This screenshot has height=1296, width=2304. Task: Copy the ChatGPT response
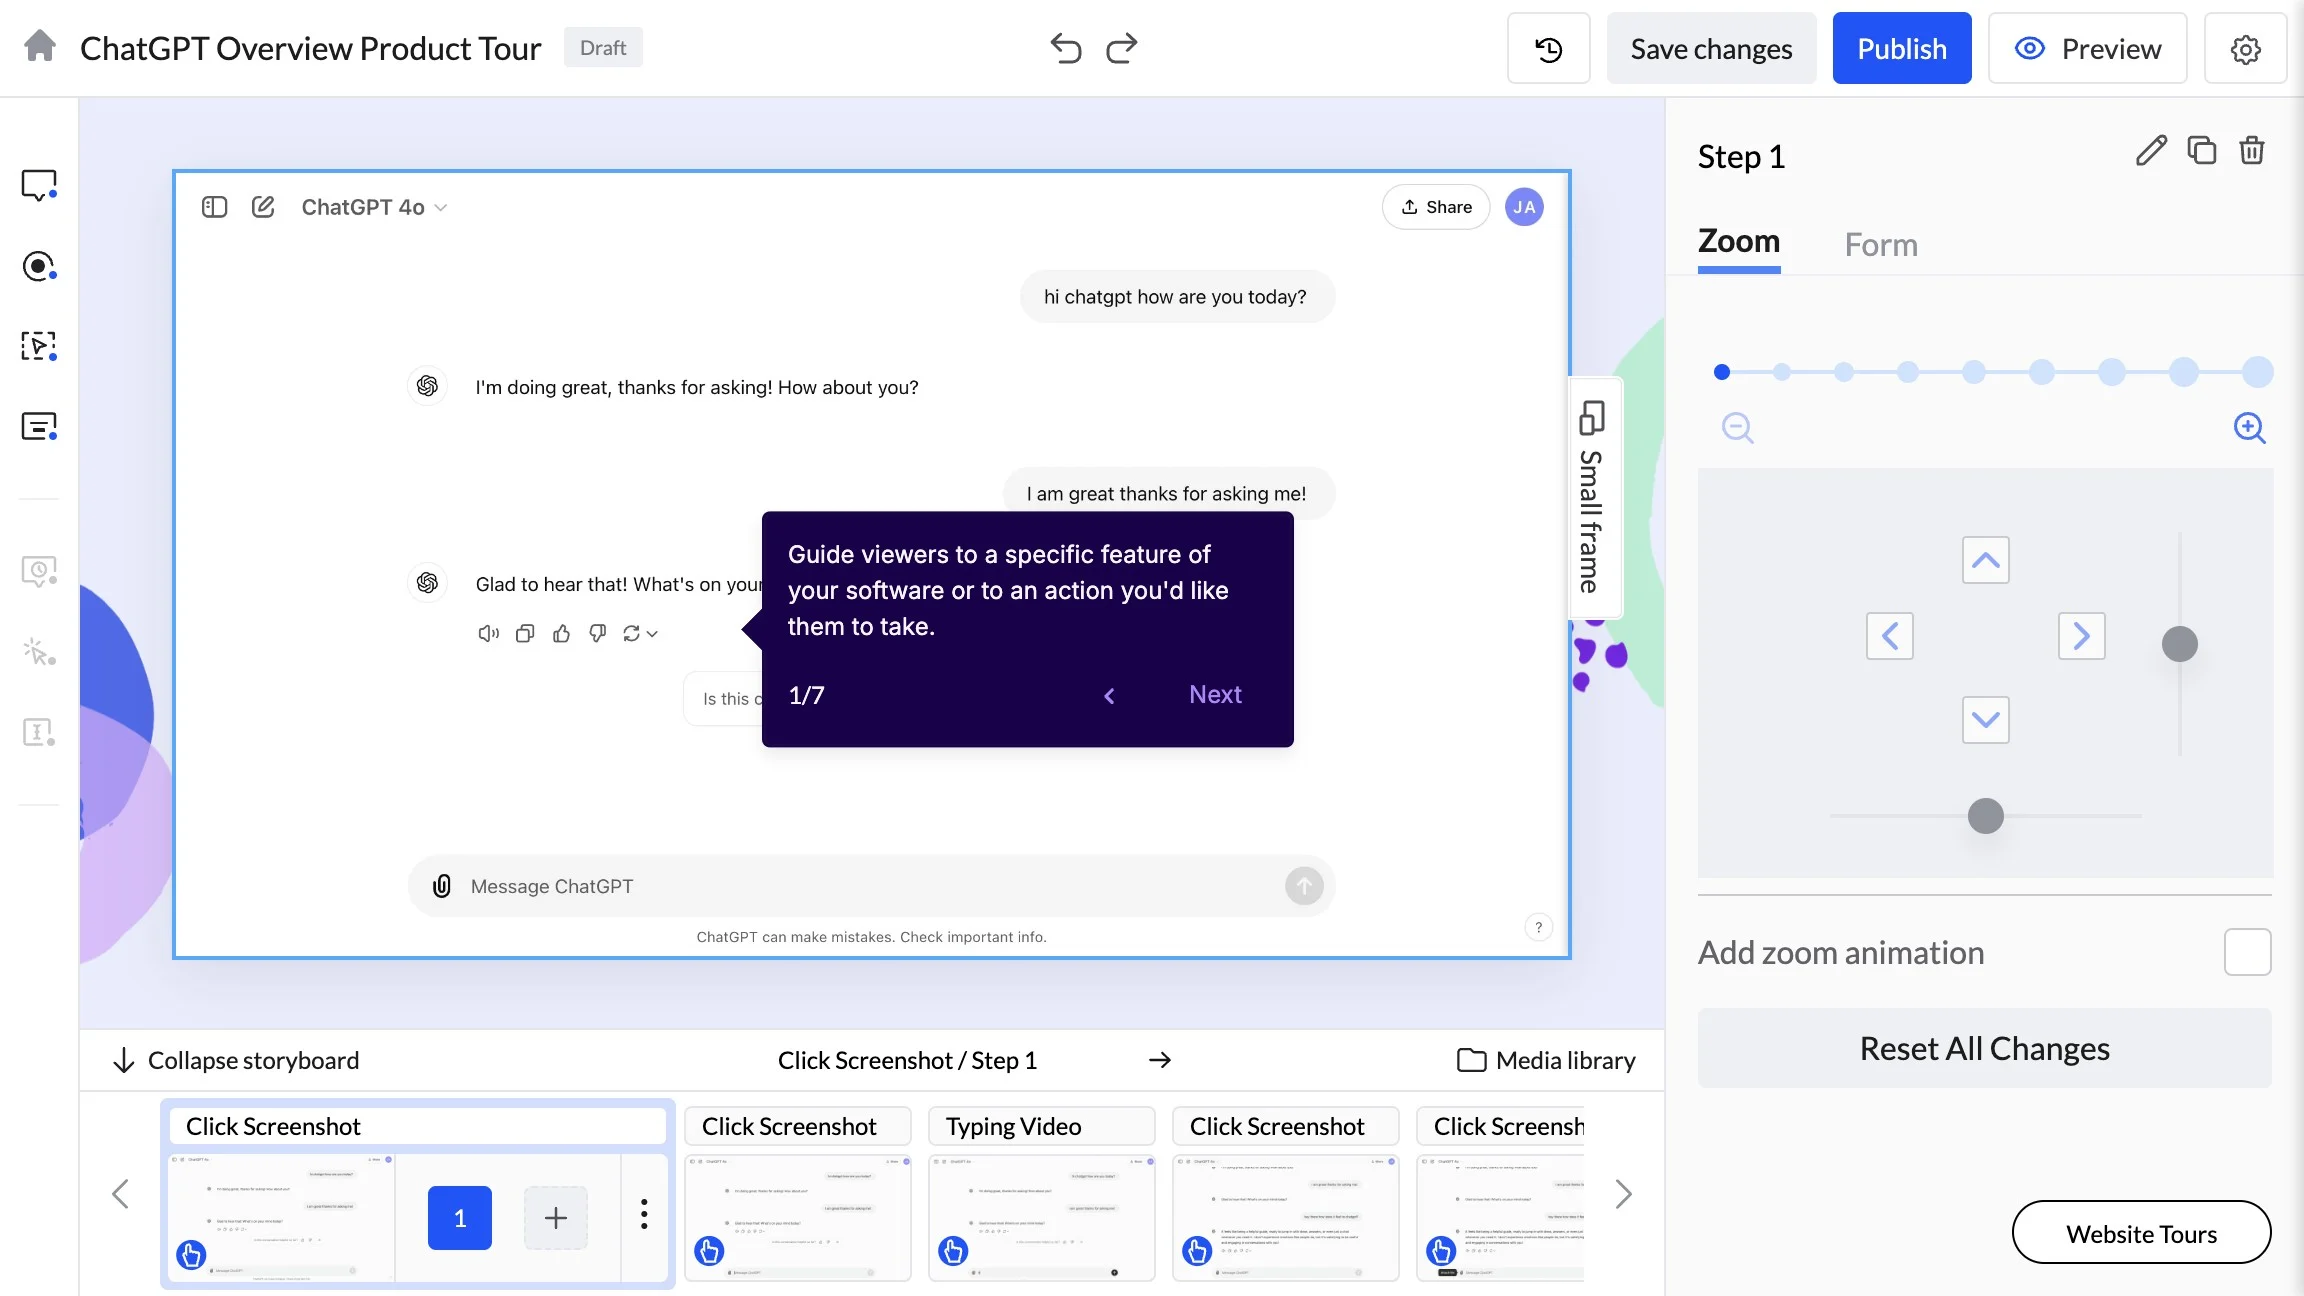pyautogui.click(x=525, y=633)
